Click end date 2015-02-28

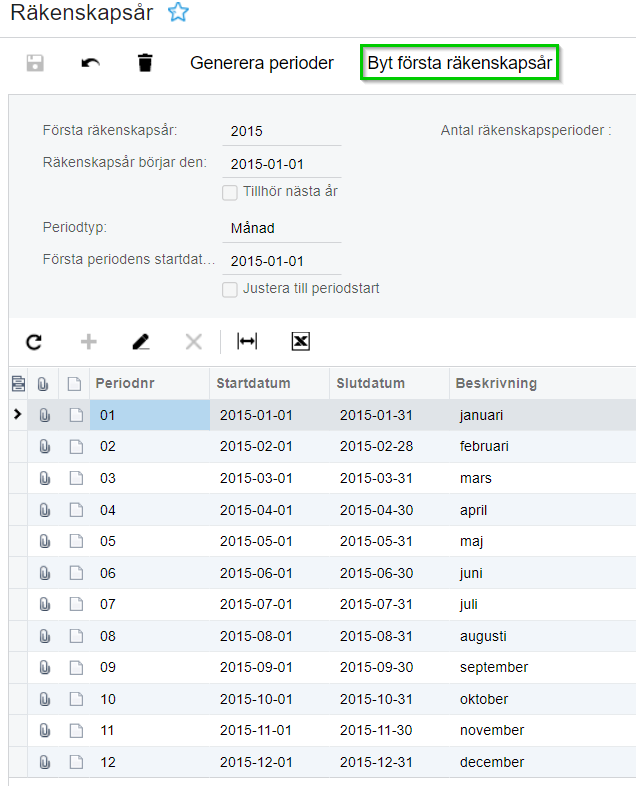pyautogui.click(x=389, y=446)
